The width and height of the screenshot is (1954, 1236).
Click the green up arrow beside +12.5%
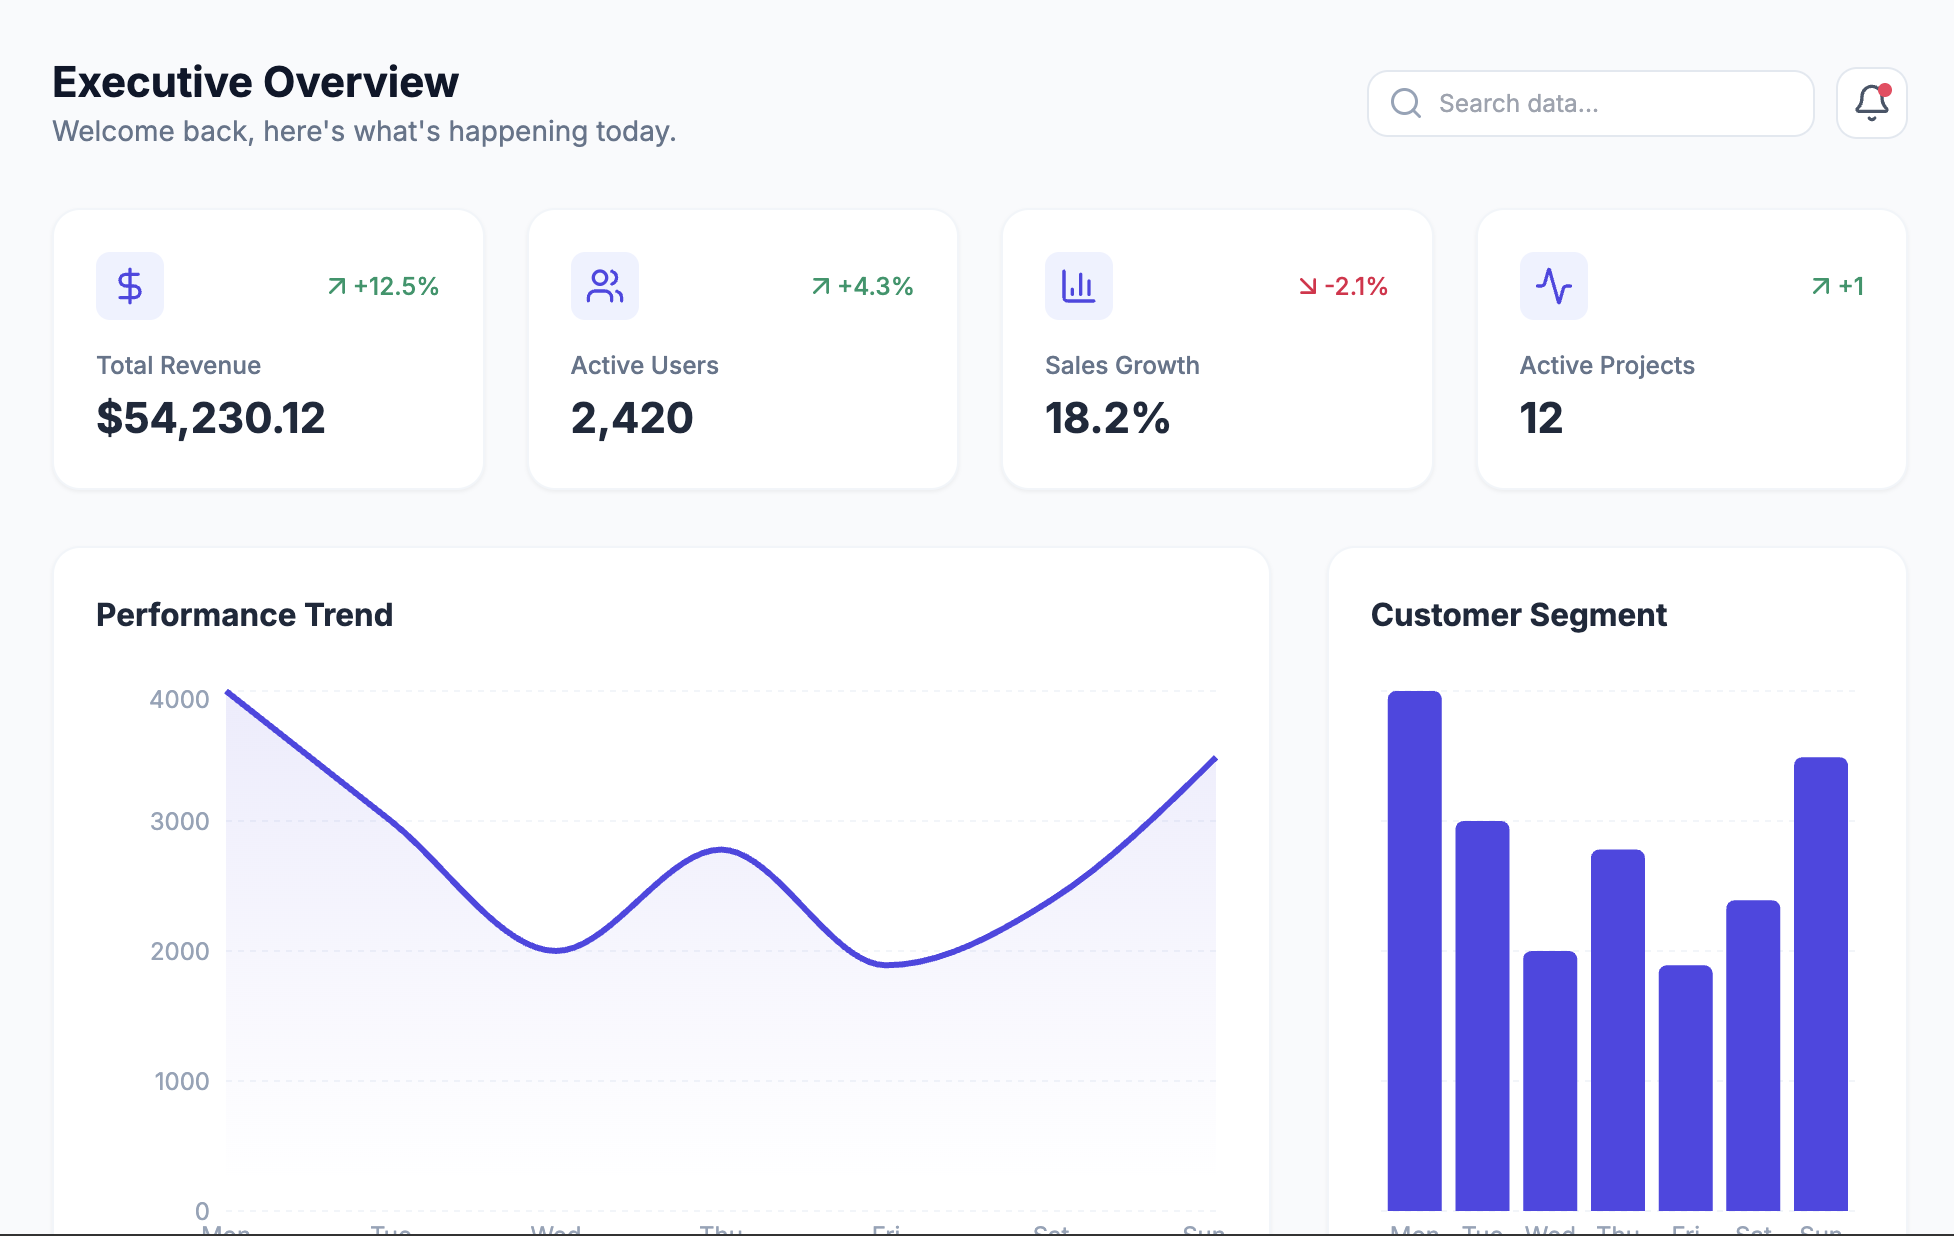tap(337, 286)
